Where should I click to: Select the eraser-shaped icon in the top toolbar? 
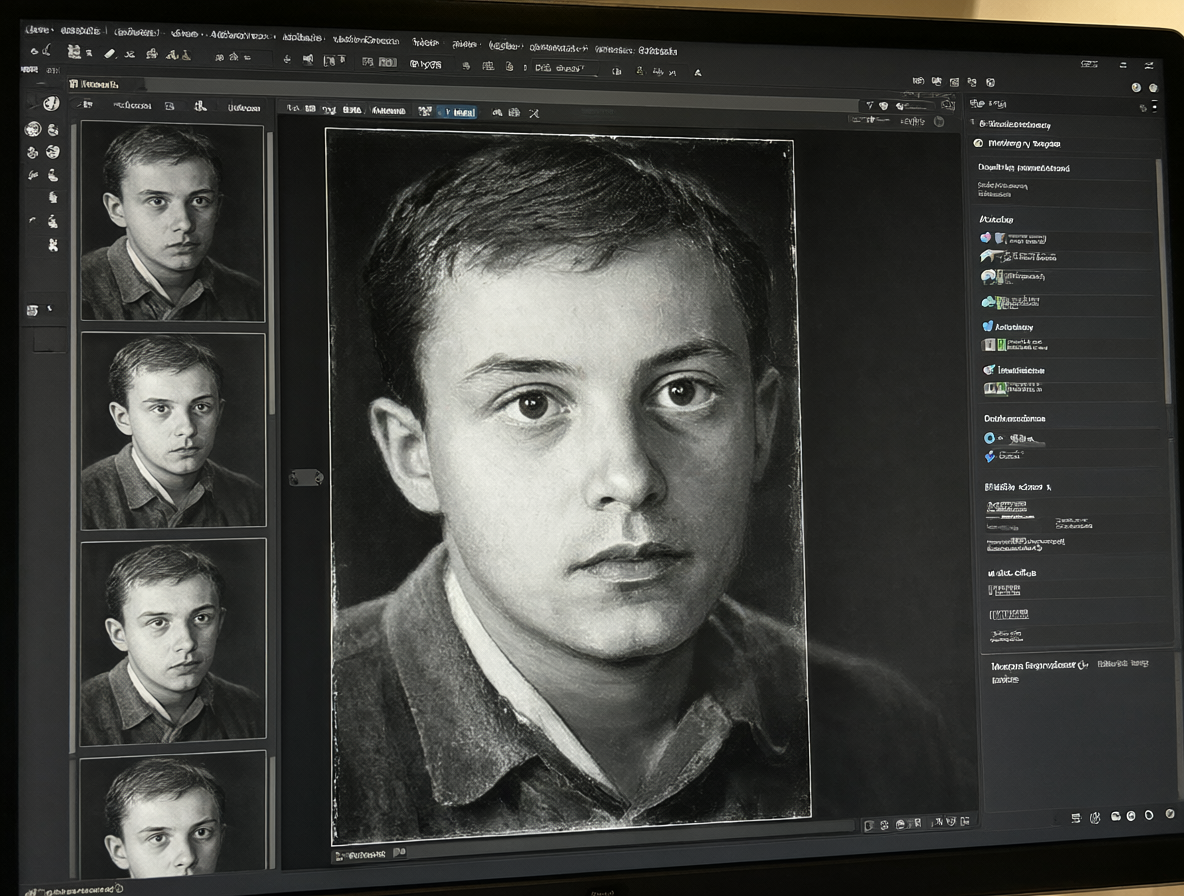tap(109, 54)
